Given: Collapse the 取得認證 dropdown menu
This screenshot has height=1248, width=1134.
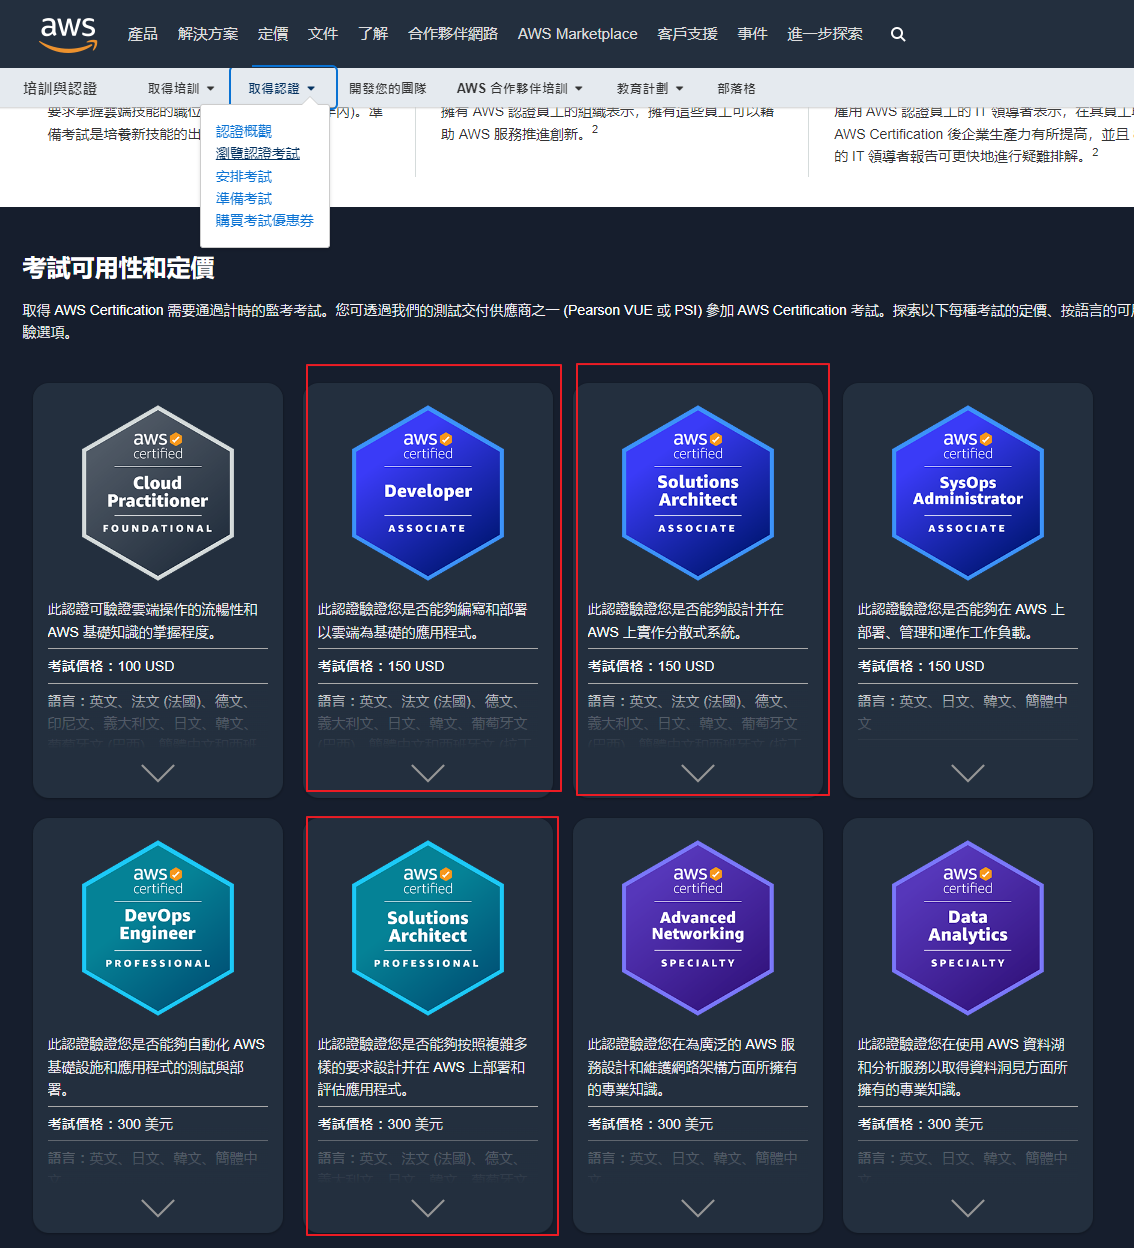Looking at the screenshot, I should 282,88.
